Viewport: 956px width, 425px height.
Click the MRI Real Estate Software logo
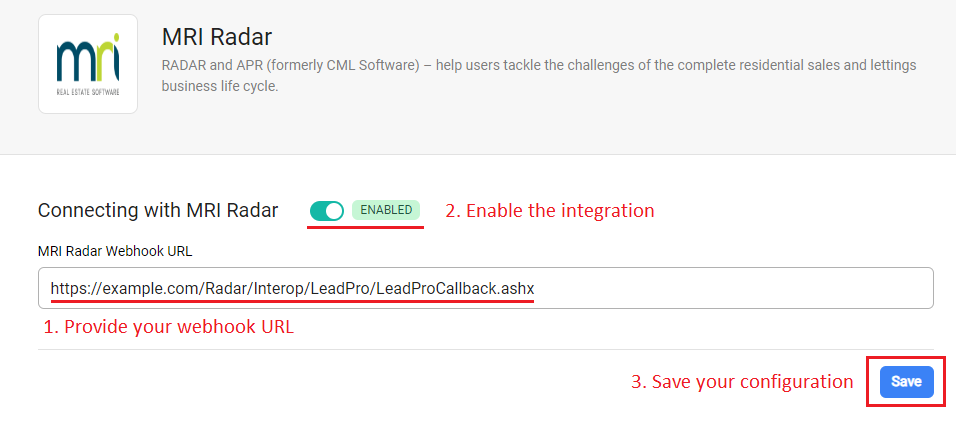(88, 64)
